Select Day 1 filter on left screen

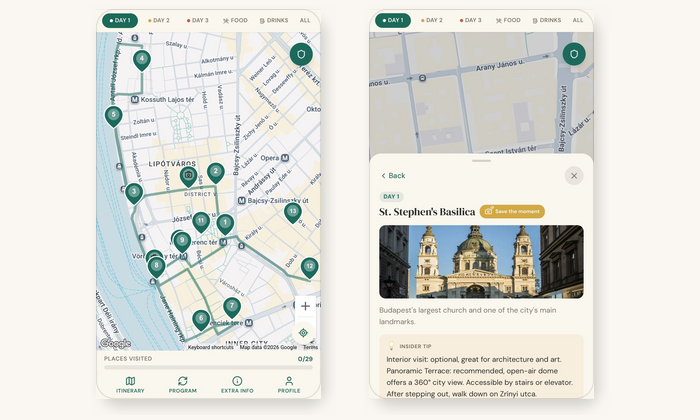(120, 21)
